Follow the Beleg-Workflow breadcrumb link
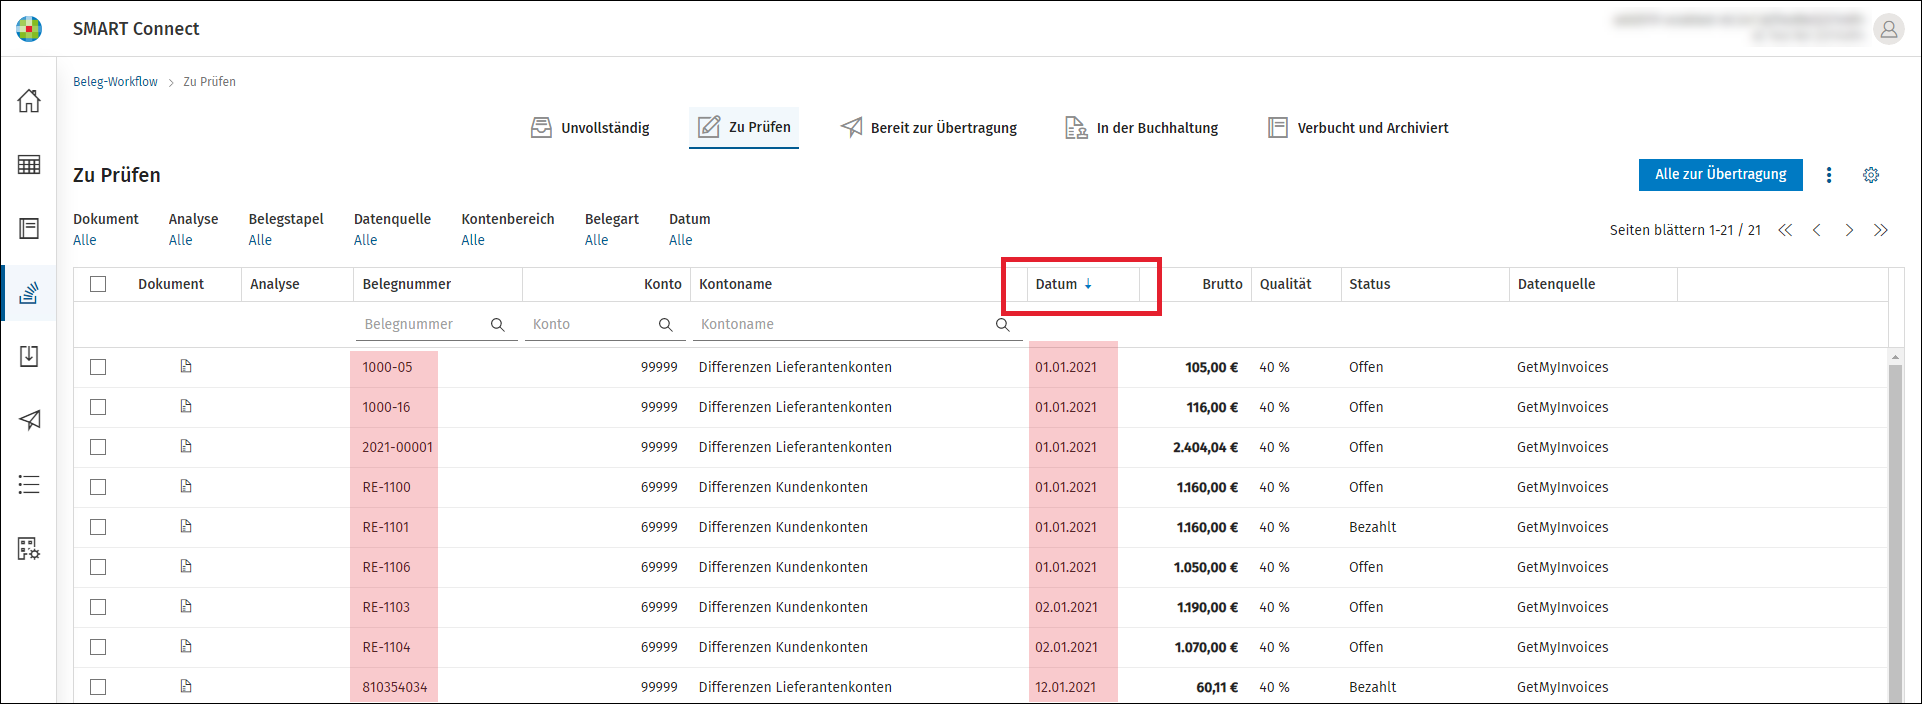The height and width of the screenshot is (704, 1922). pyautogui.click(x=115, y=82)
